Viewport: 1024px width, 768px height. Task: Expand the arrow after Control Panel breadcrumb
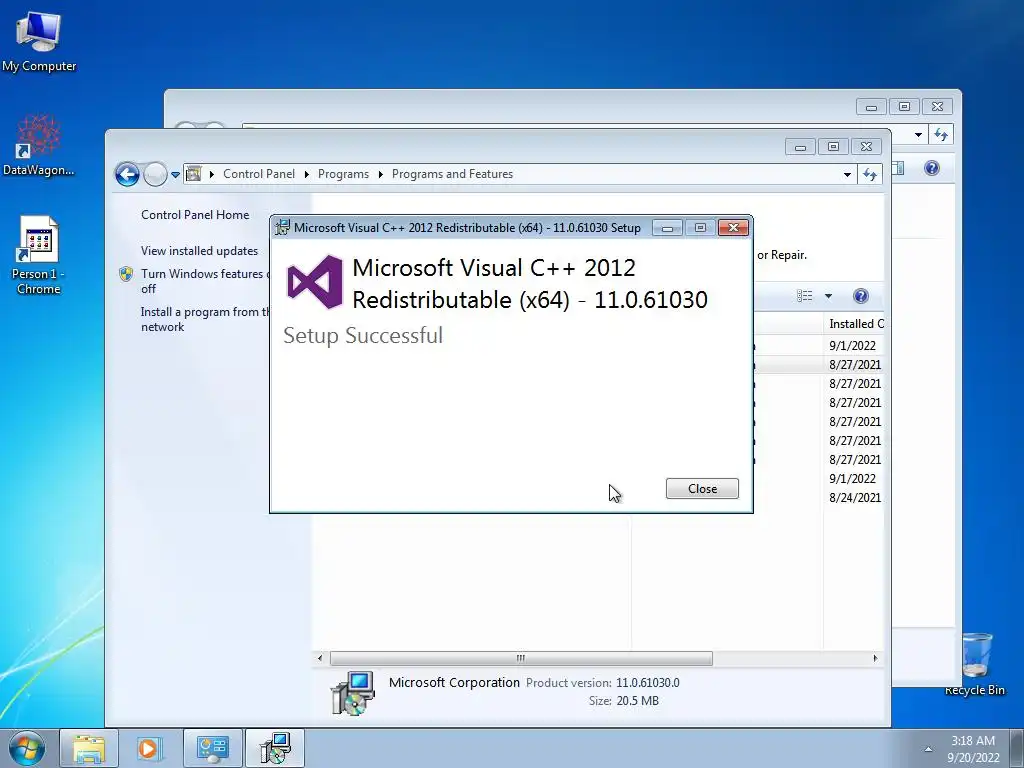tap(306, 174)
